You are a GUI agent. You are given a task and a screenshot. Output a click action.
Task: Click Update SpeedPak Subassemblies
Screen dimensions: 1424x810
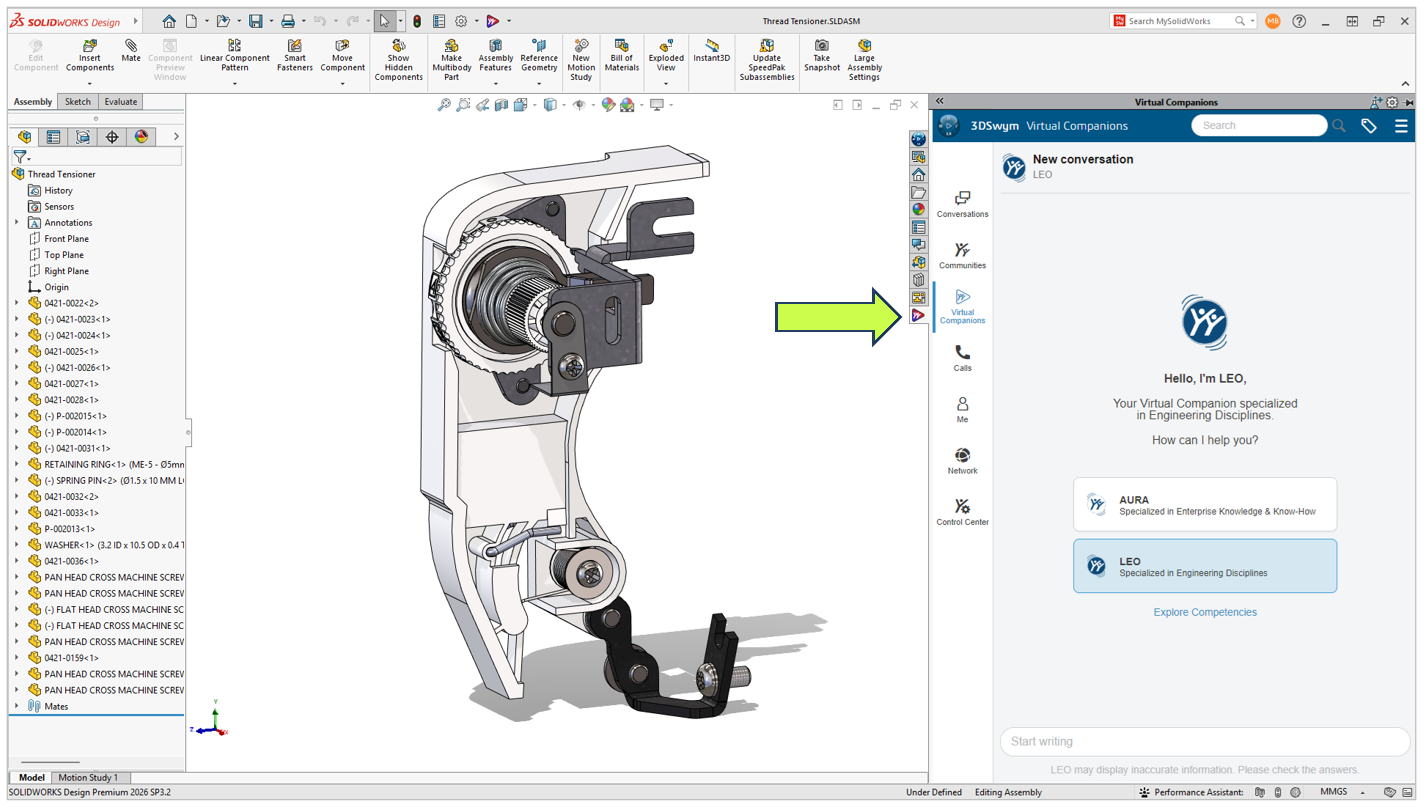767,60
